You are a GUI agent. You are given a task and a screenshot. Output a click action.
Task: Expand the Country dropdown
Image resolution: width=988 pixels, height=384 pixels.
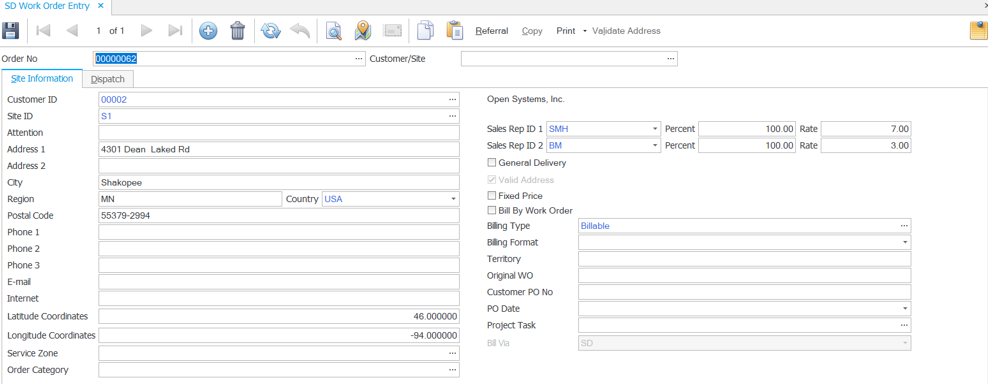click(453, 199)
